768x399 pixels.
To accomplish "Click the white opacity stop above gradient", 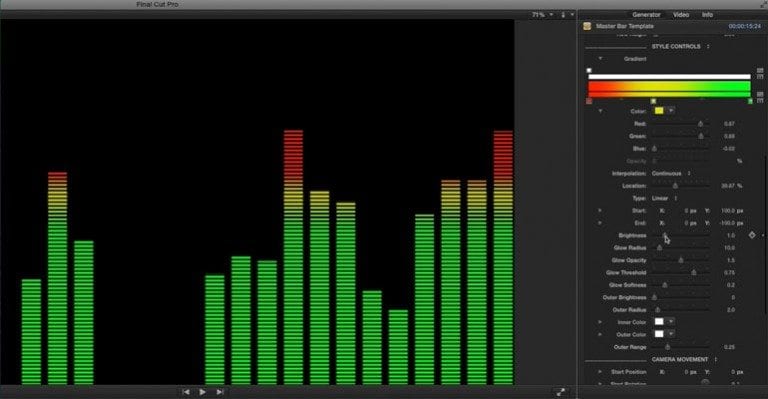I will click(589, 70).
